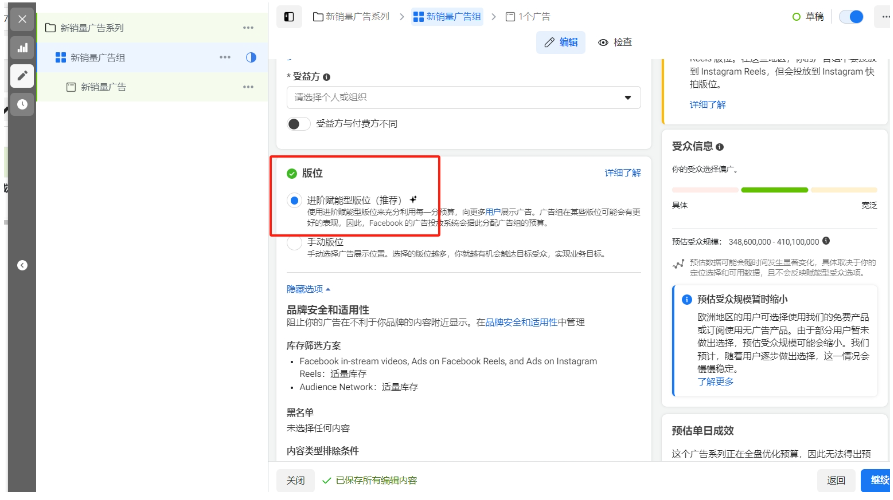The width and height of the screenshot is (893, 500).
Task: Toggle the side panel layout icon
Action: tap(289, 17)
